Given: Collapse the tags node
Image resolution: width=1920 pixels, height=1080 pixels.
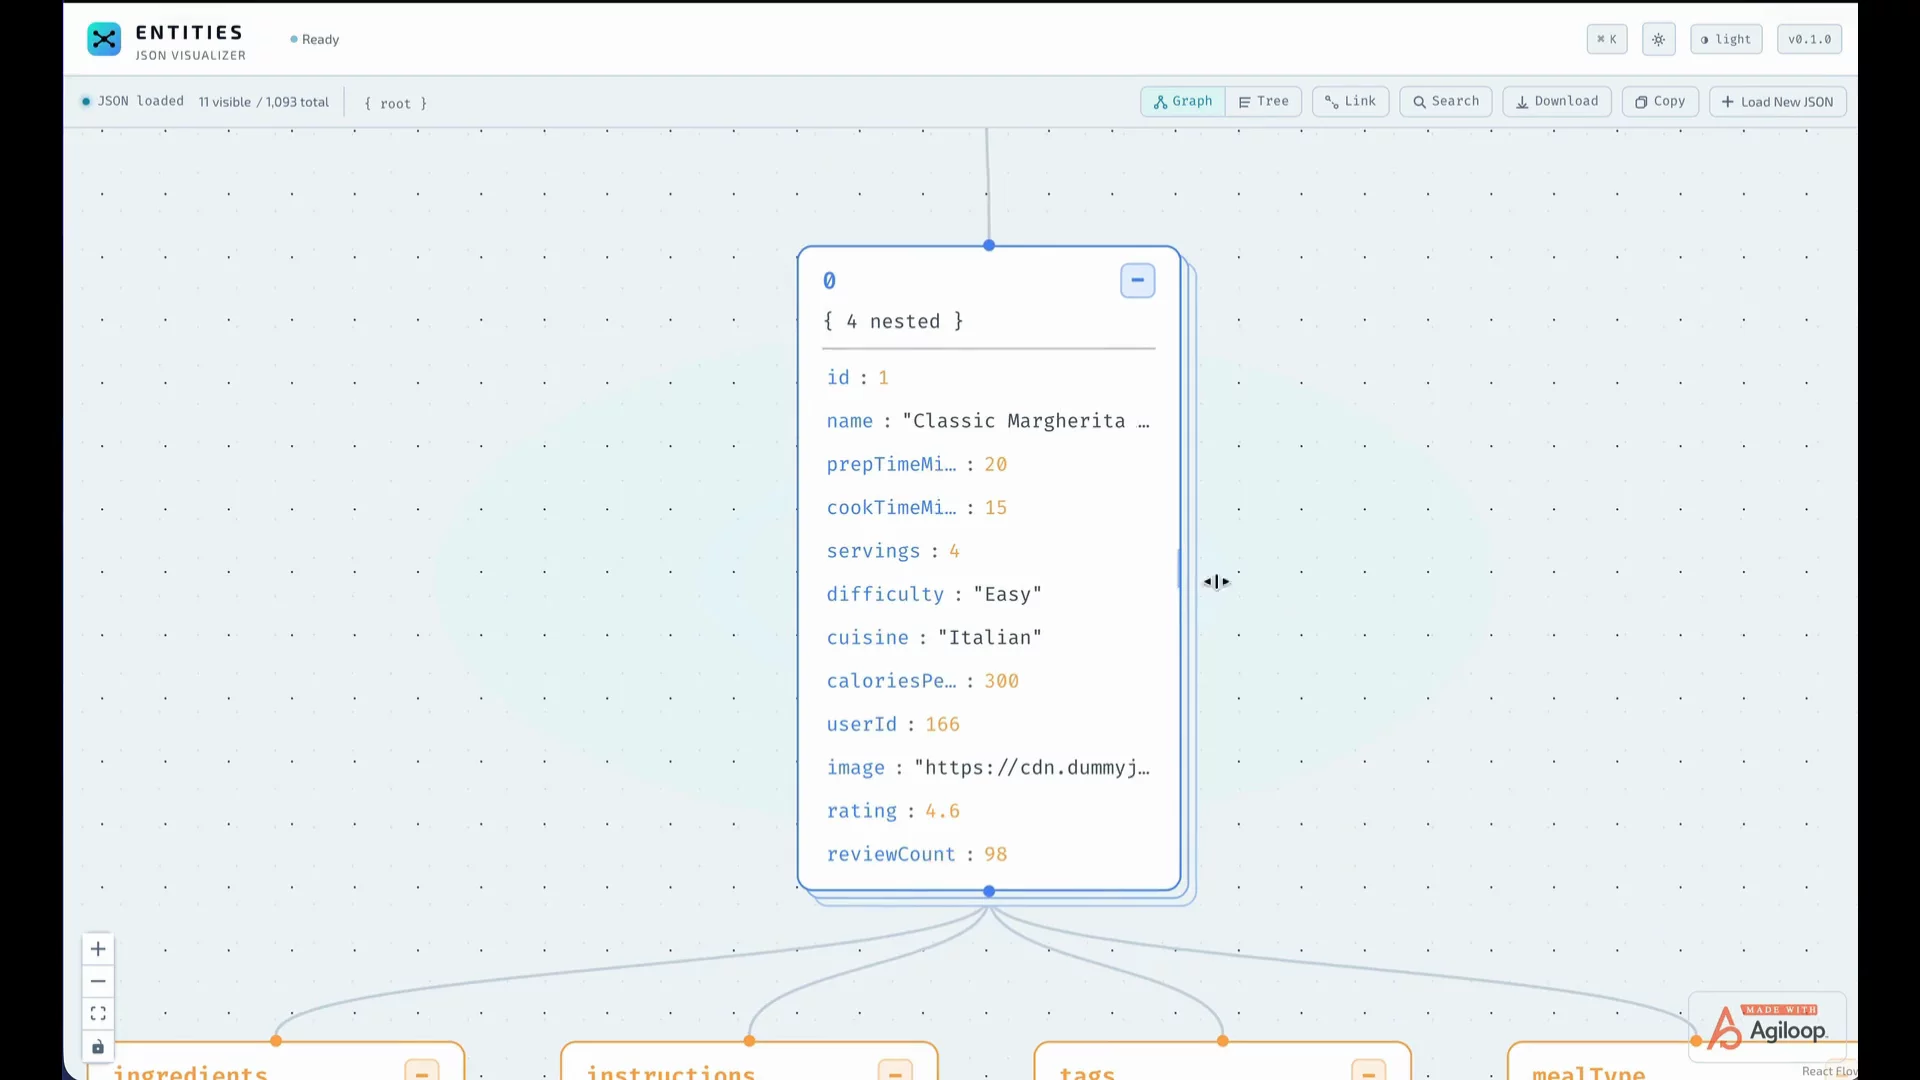Looking at the screenshot, I should point(1368,1071).
